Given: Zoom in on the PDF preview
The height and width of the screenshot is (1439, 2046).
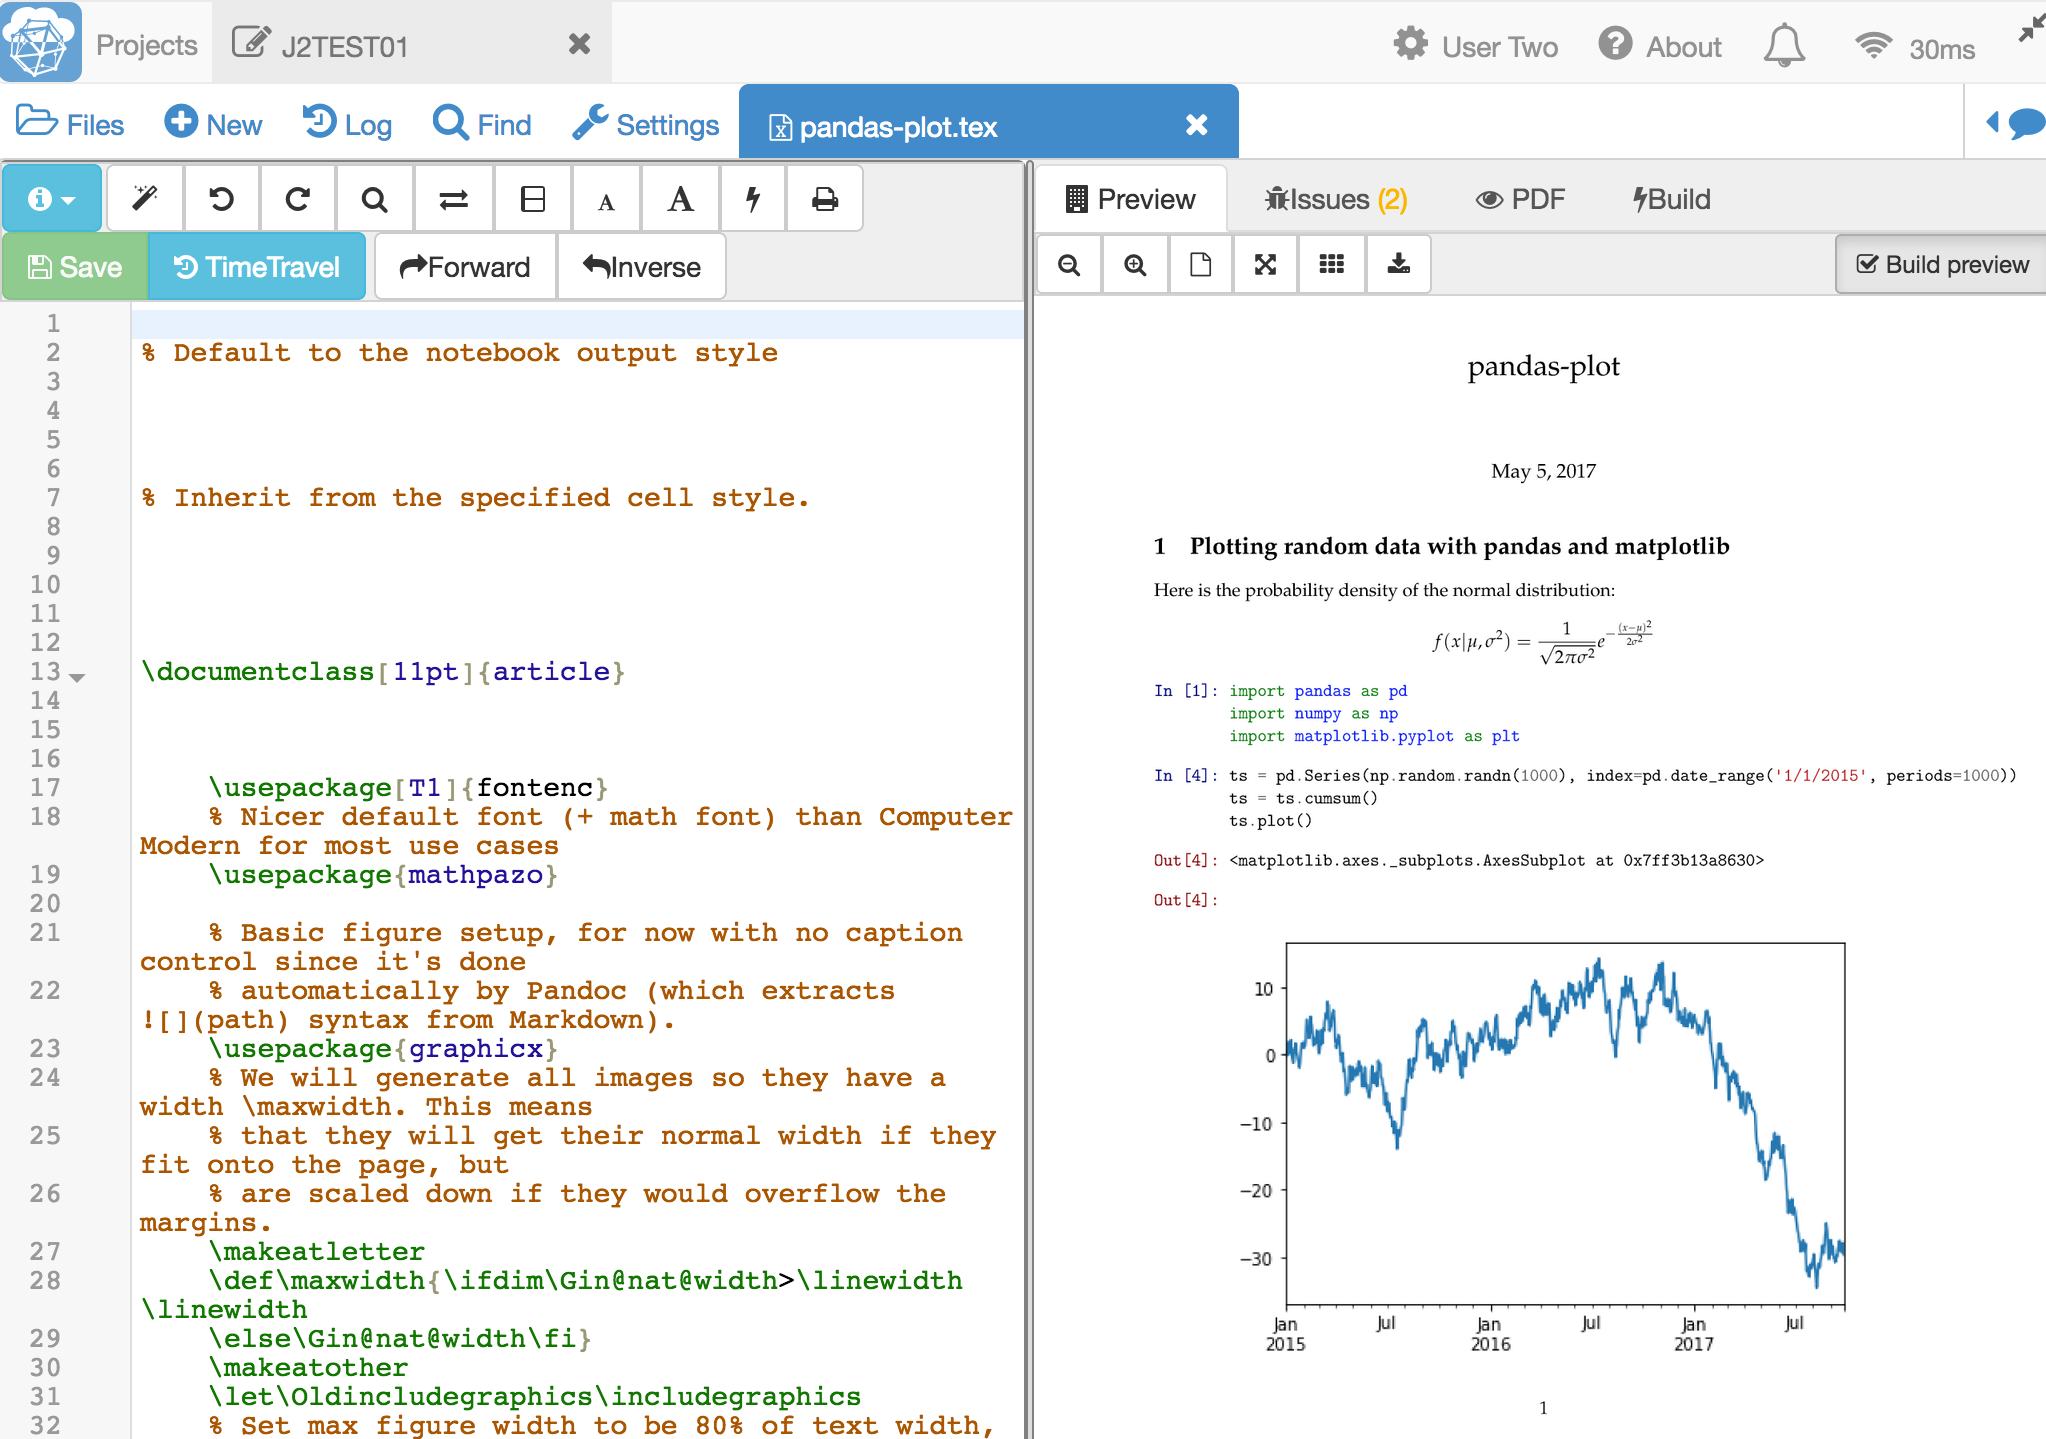Looking at the screenshot, I should (1135, 264).
